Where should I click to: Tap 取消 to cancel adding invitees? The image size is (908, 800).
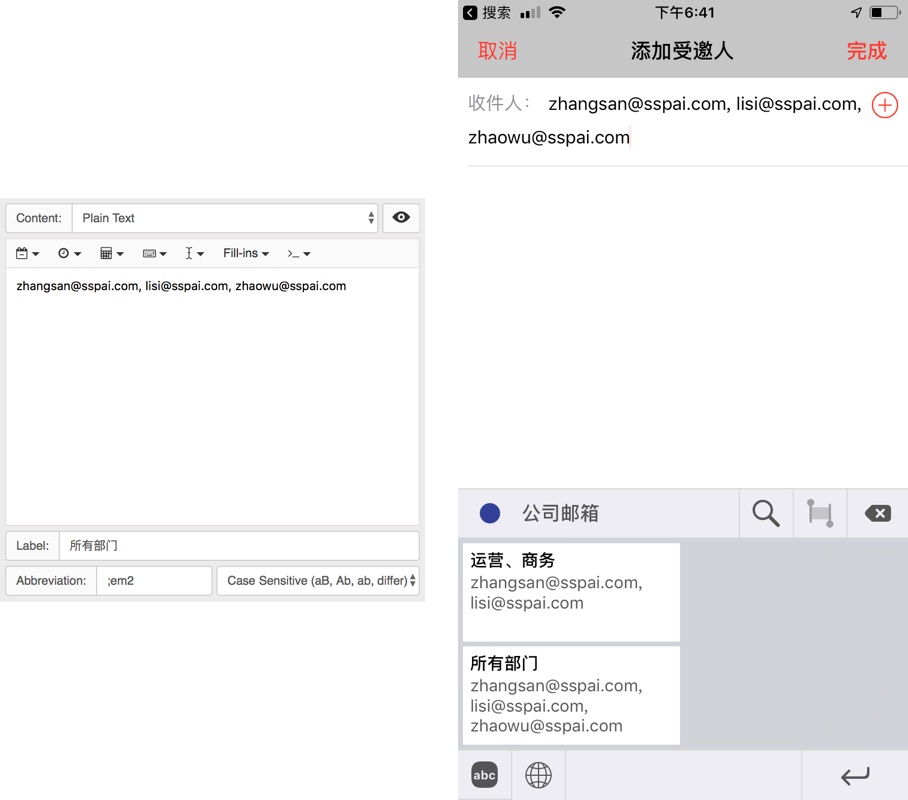[x=497, y=51]
